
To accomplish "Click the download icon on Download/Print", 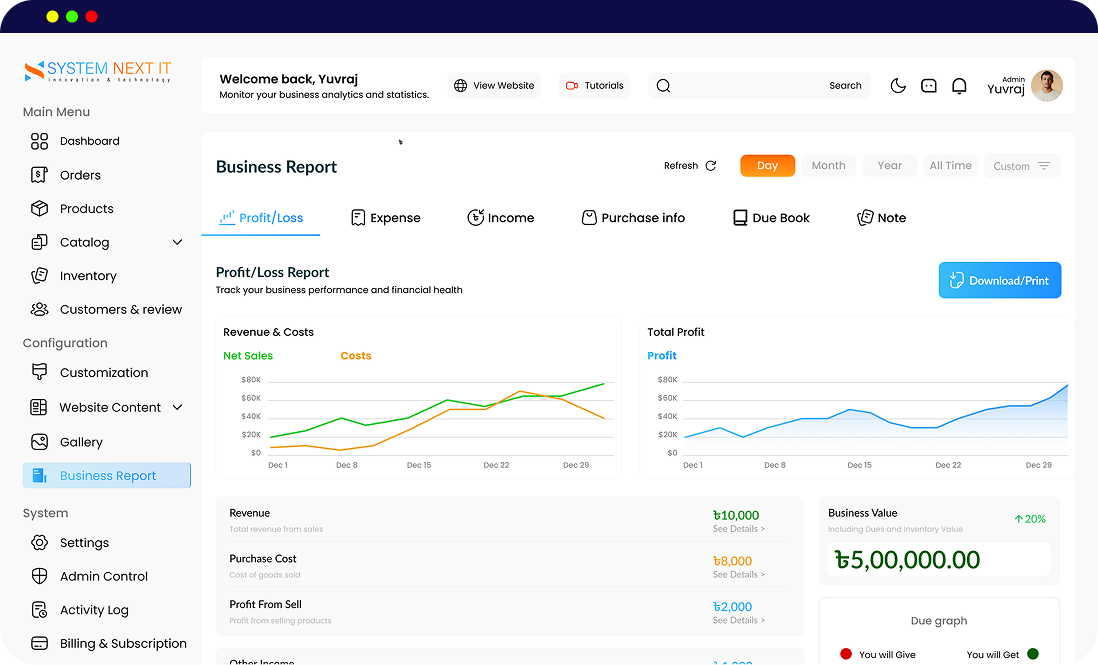I will [x=957, y=281].
